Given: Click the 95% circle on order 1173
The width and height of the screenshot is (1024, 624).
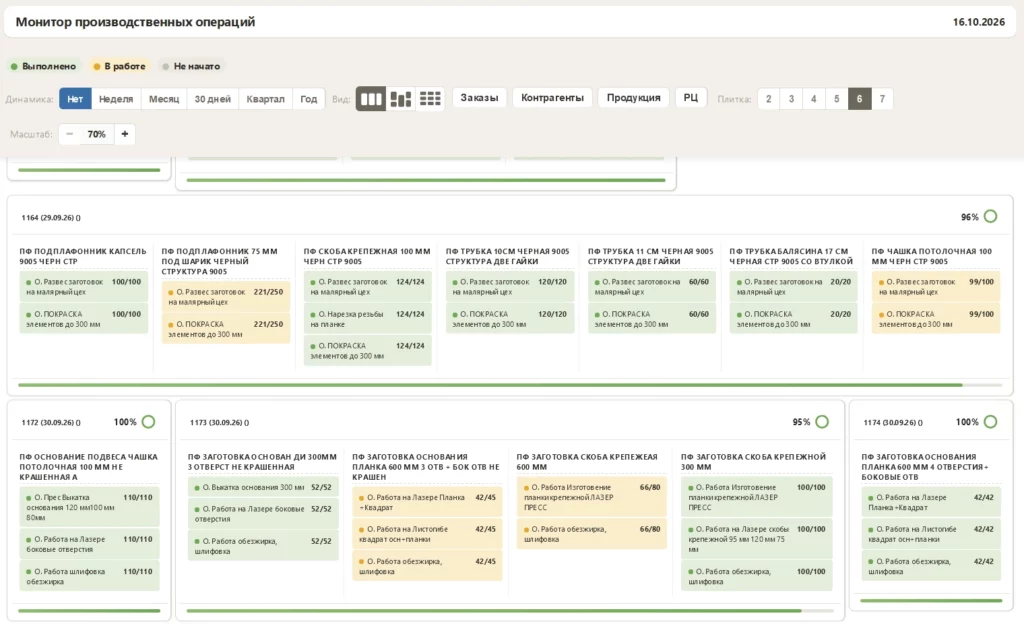Looking at the screenshot, I should coord(822,422).
